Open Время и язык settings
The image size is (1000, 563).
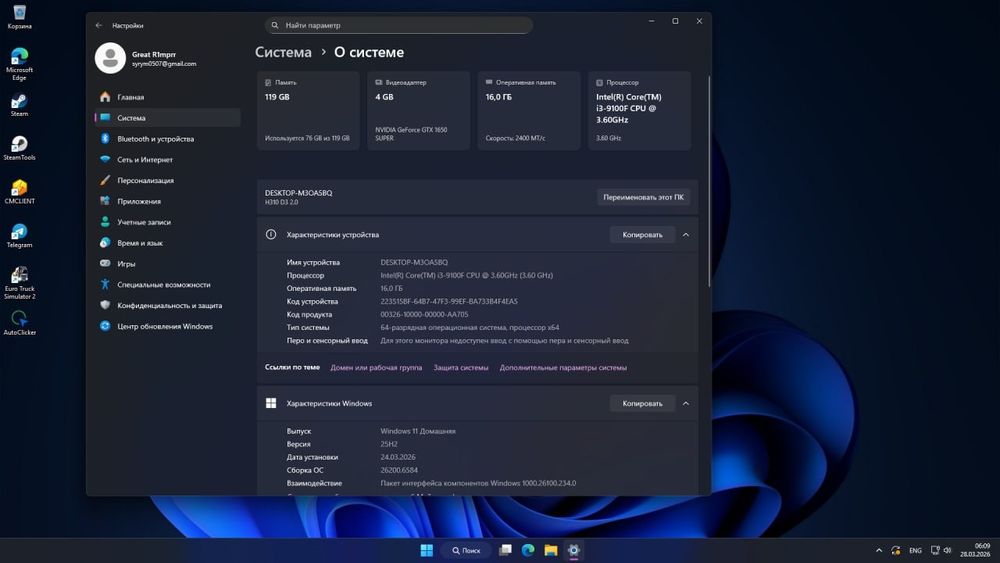(167, 243)
